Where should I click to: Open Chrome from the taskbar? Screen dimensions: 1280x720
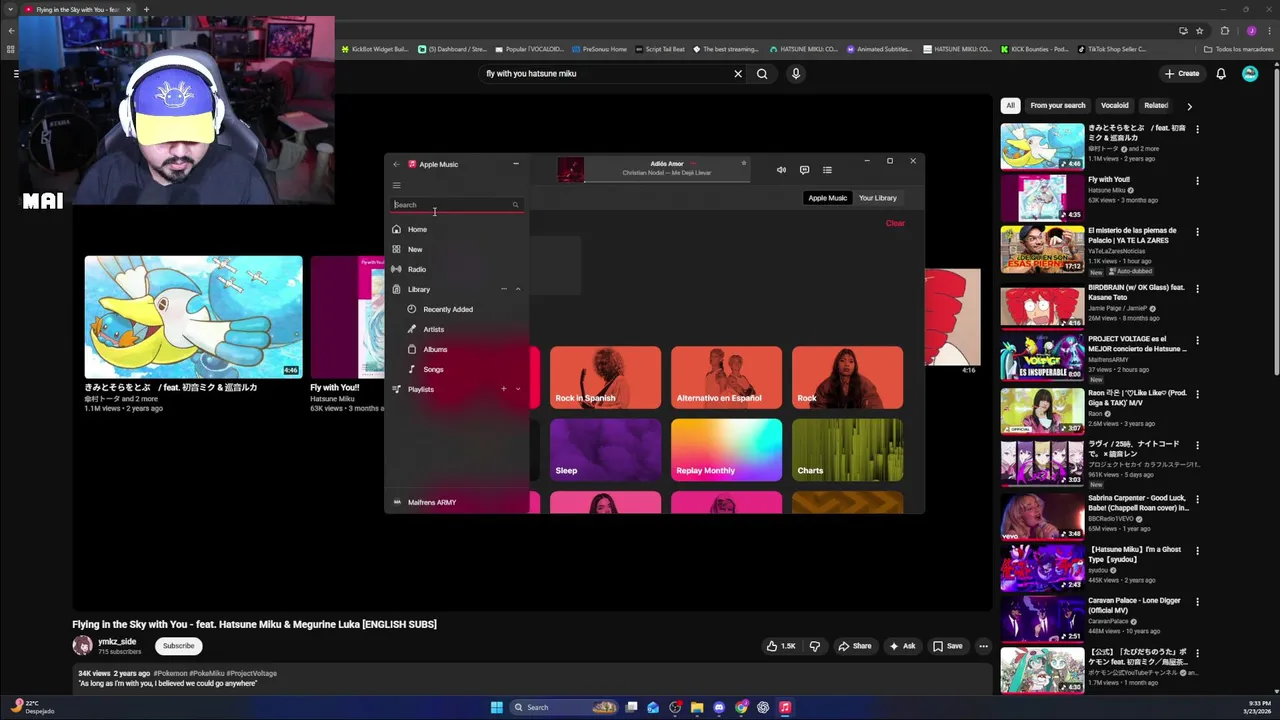(741, 707)
